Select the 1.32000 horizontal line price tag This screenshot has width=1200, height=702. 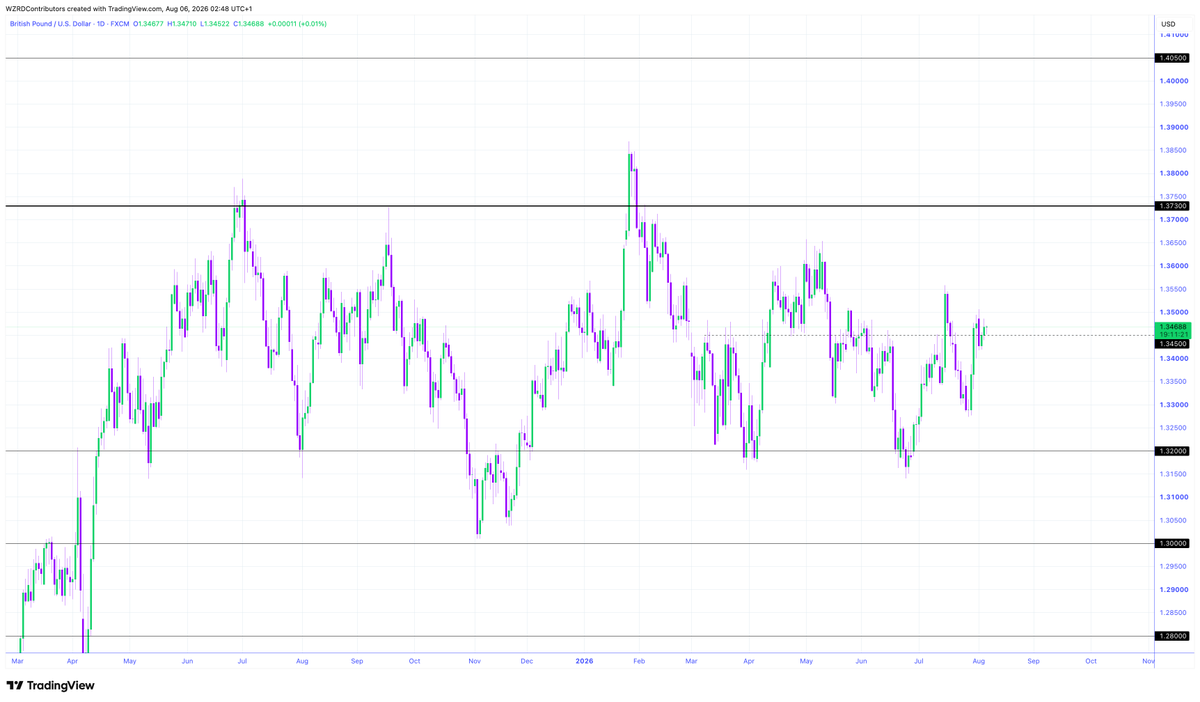1172,451
